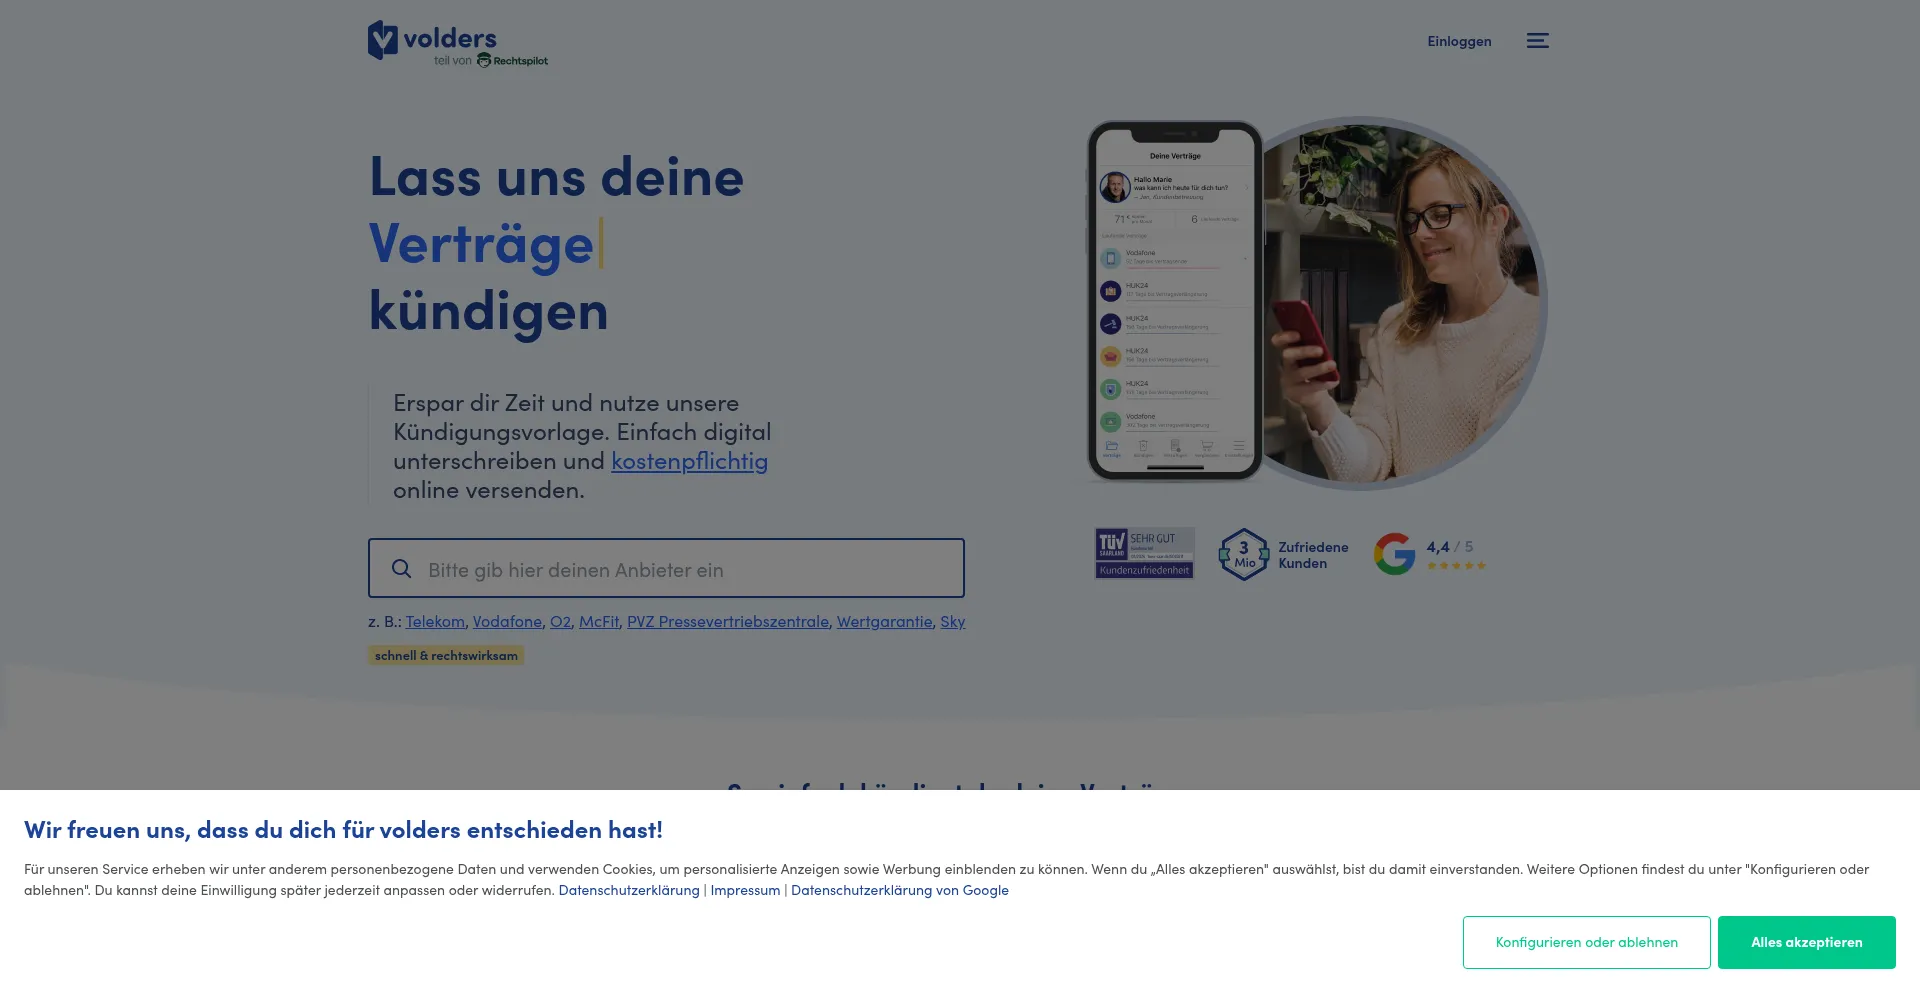Click the Einloggen link

point(1459,41)
